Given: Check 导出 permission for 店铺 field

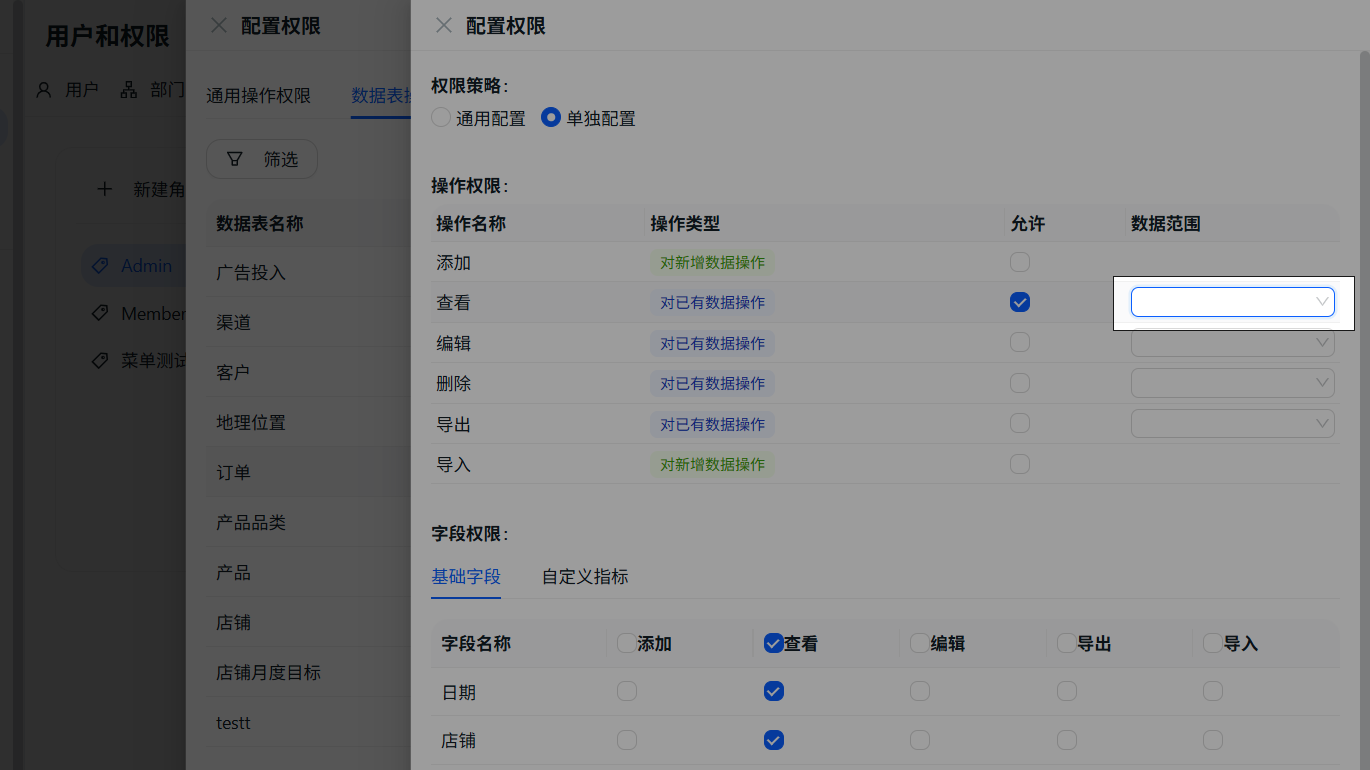Looking at the screenshot, I should [1067, 740].
